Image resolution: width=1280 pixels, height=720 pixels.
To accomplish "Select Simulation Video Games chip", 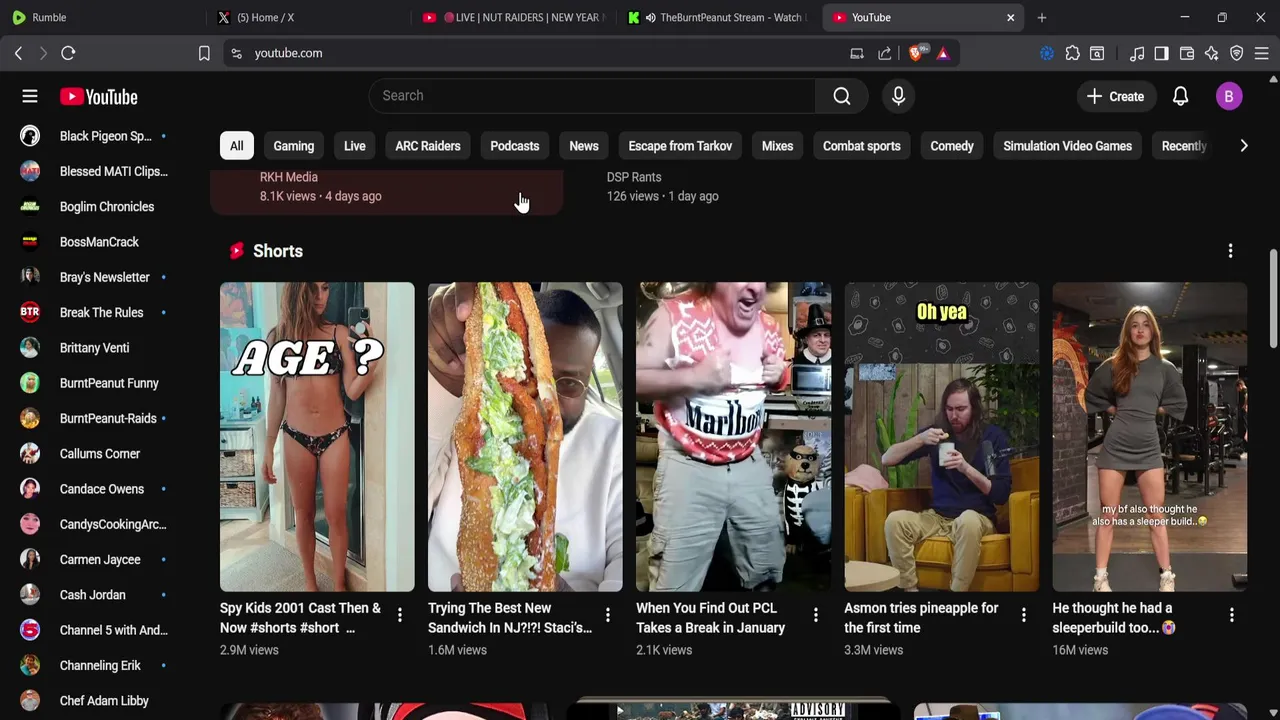I will click(1067, 146).
